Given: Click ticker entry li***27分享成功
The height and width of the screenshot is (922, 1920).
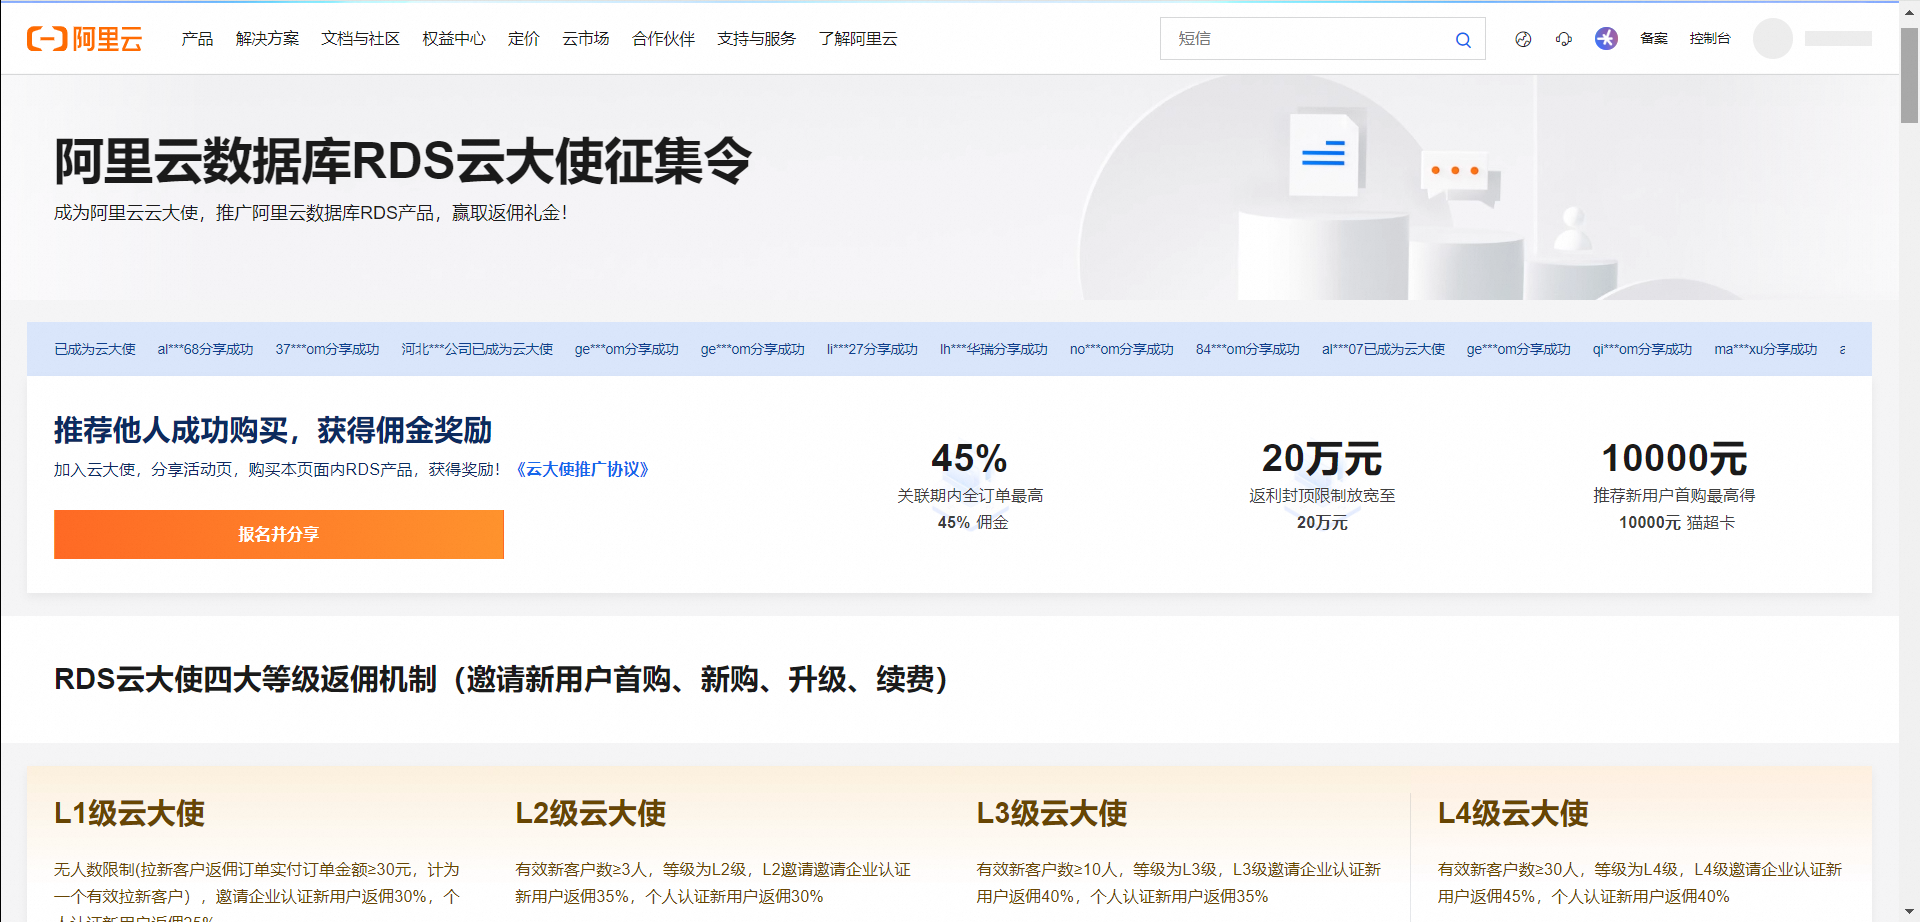Looking at the screenshot, I should tap(872, 349).
